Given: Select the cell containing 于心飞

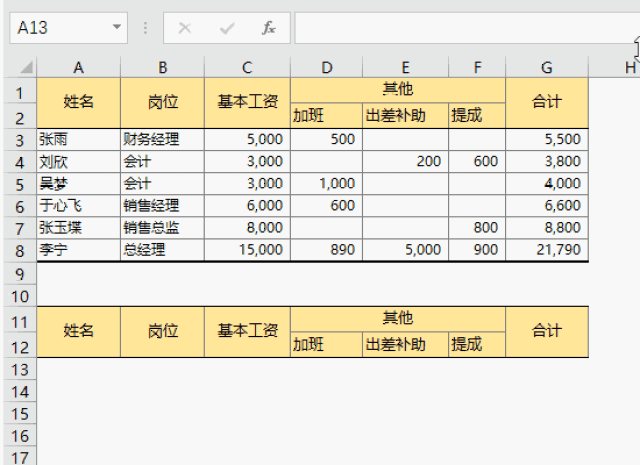Looking at the screenshot, I should (78, 206).
